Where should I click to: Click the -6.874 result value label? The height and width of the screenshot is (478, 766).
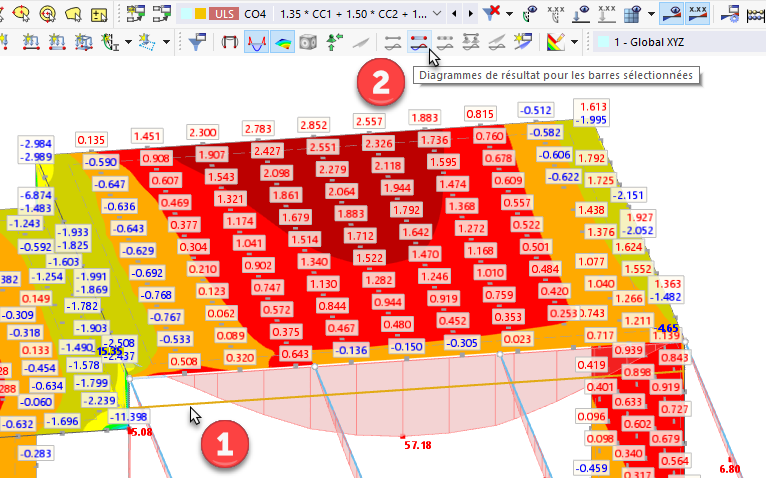(38, 195)
